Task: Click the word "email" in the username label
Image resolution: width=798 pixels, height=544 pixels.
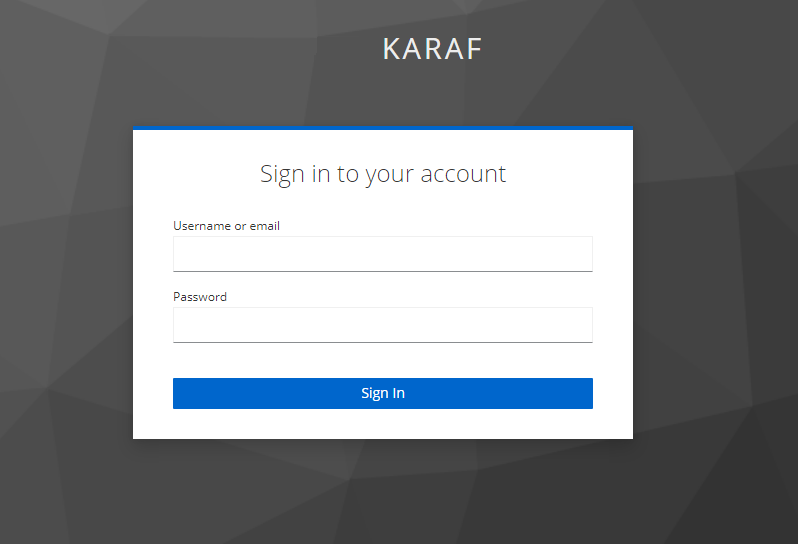Action: tap(264, 226)
